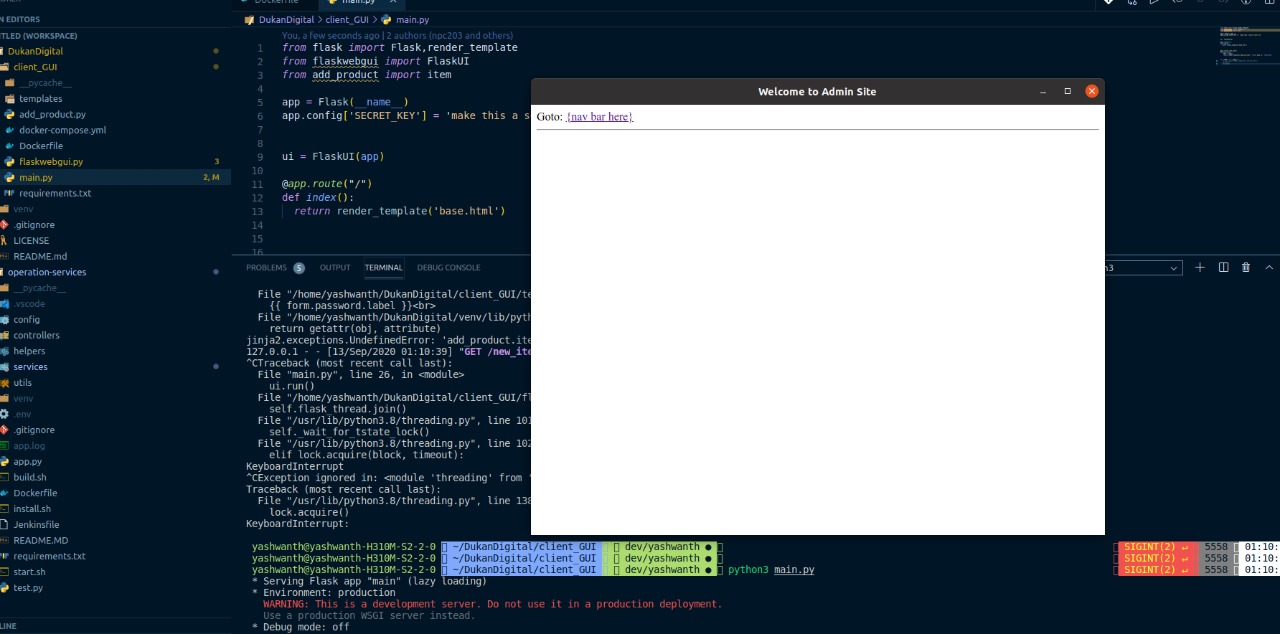The image size is (1280, 634).
Task: Open the Debug Console tab
Action: pyautogui.click(x=448, y=267)
